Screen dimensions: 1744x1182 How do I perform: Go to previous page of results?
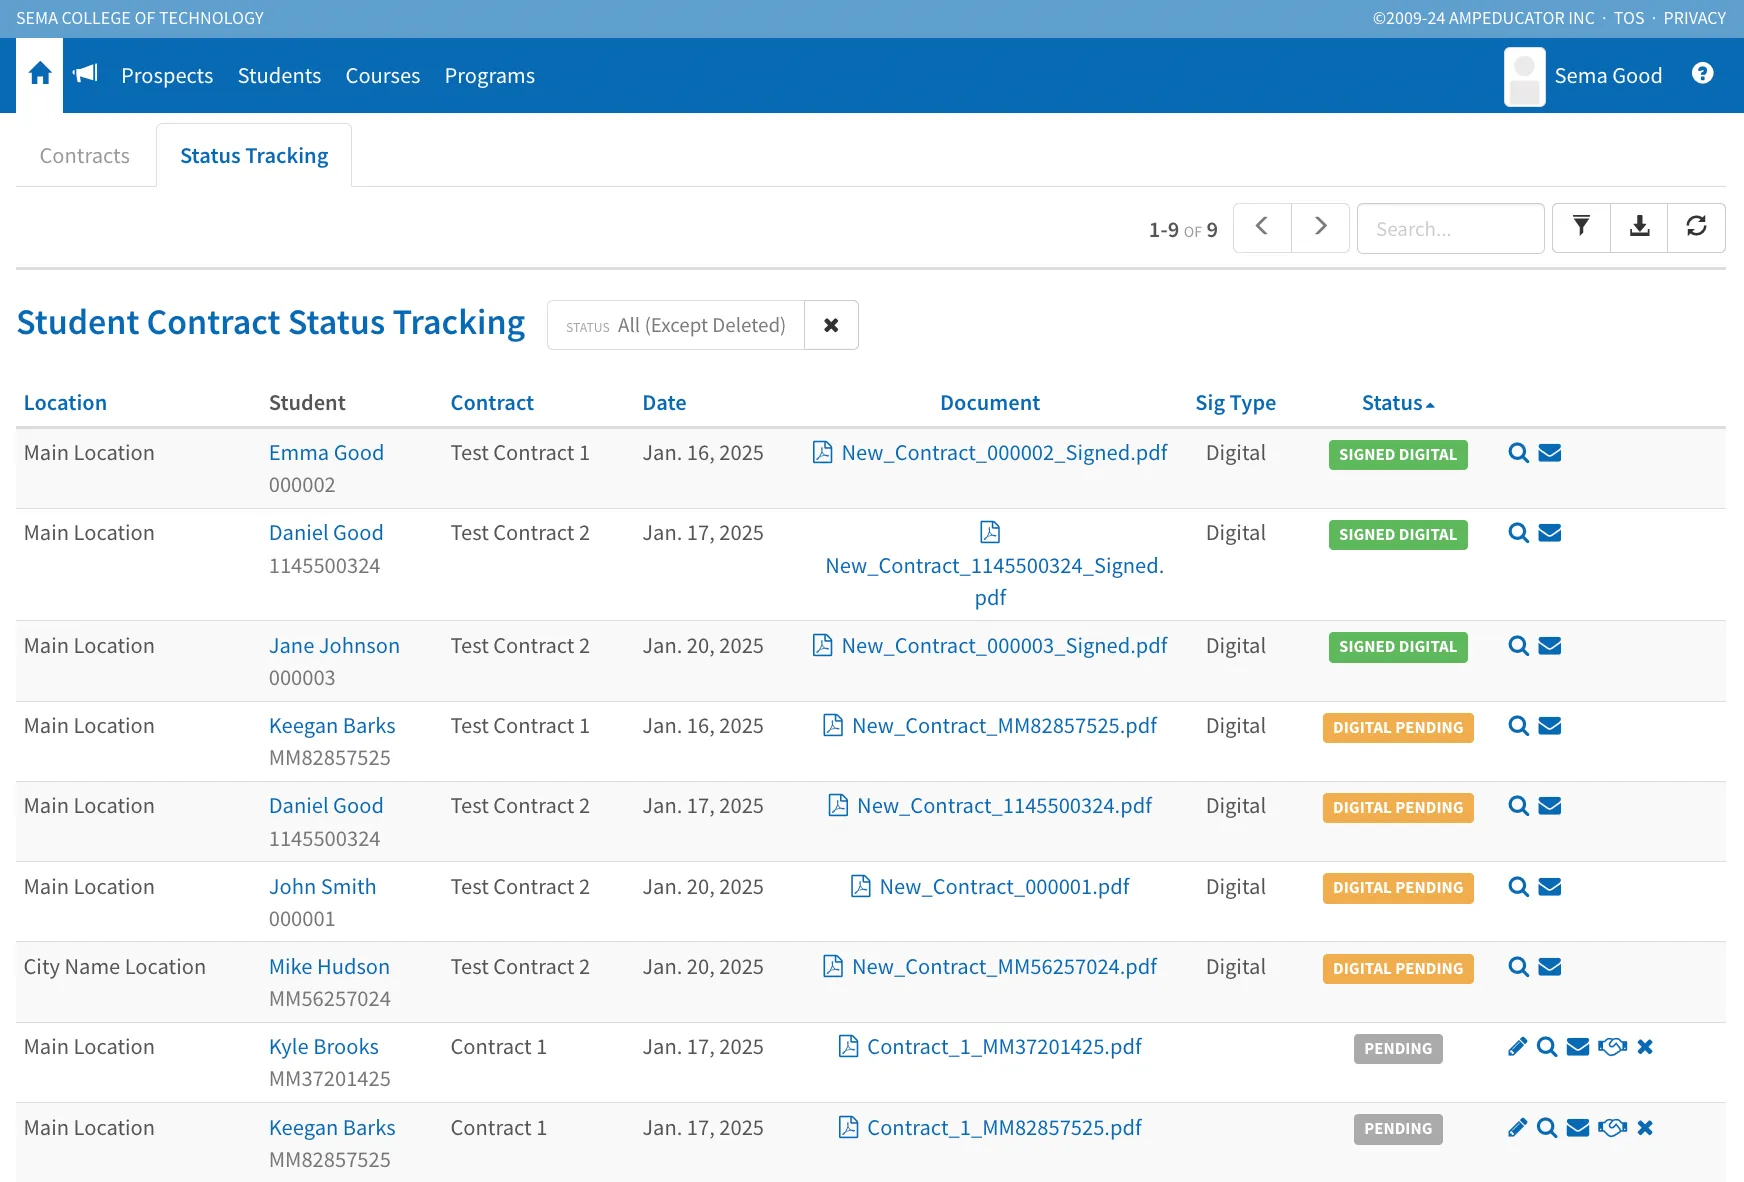pyautogui.click(x=1262, y=228)
